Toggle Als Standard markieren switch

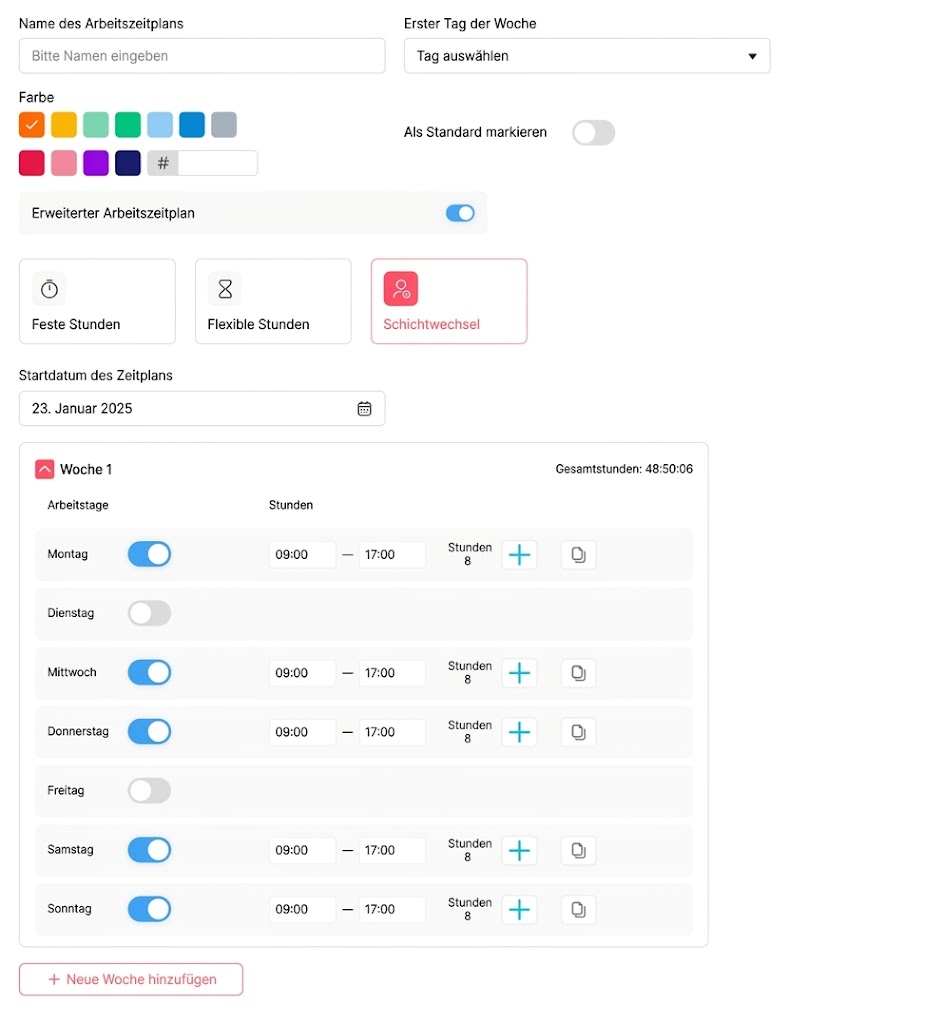pyautogui.click(x=594, y=133)
